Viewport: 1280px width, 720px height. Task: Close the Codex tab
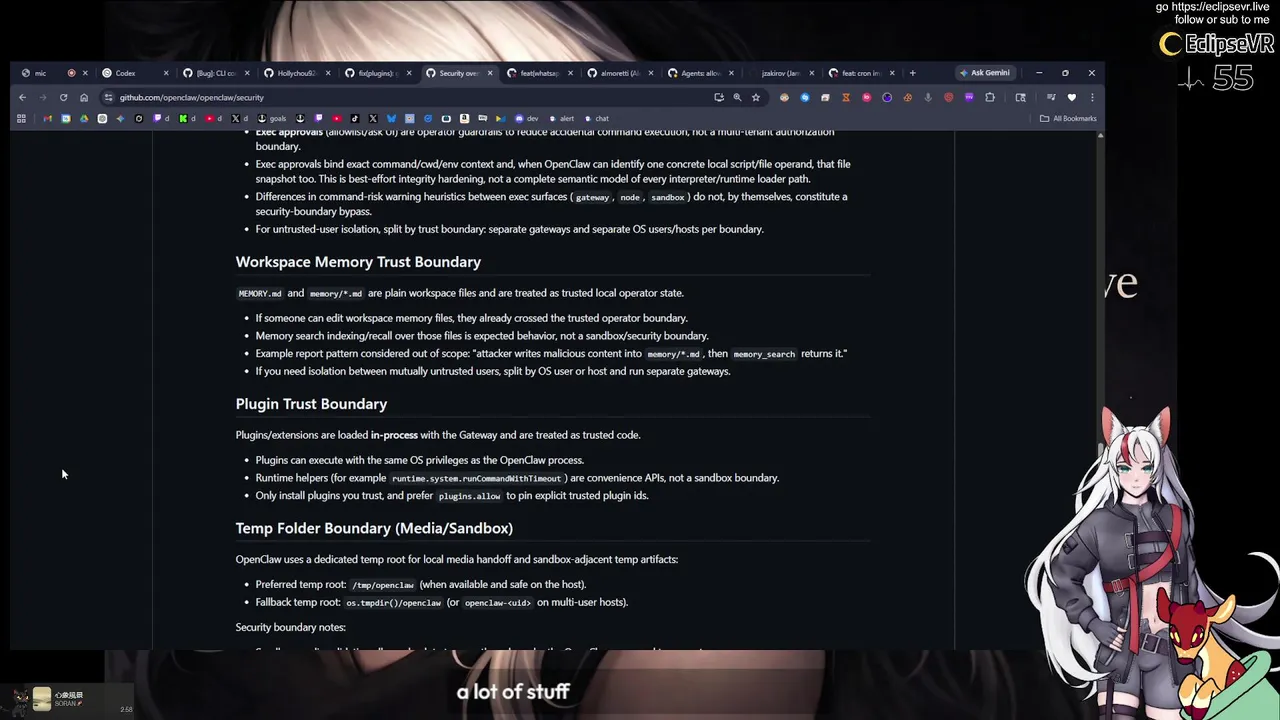[166, 72]
